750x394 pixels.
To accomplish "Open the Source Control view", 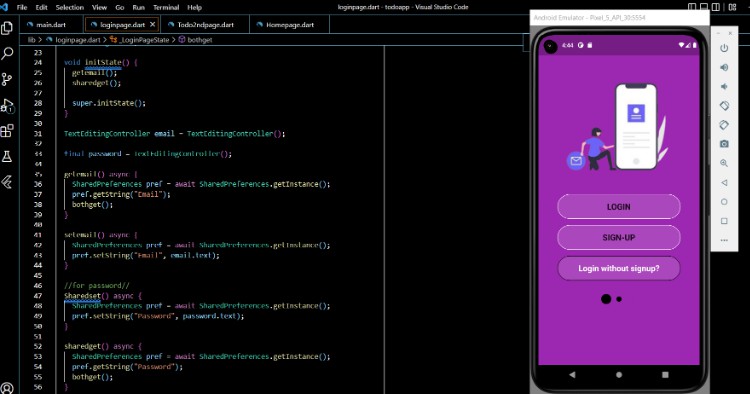I will [7, 79].
